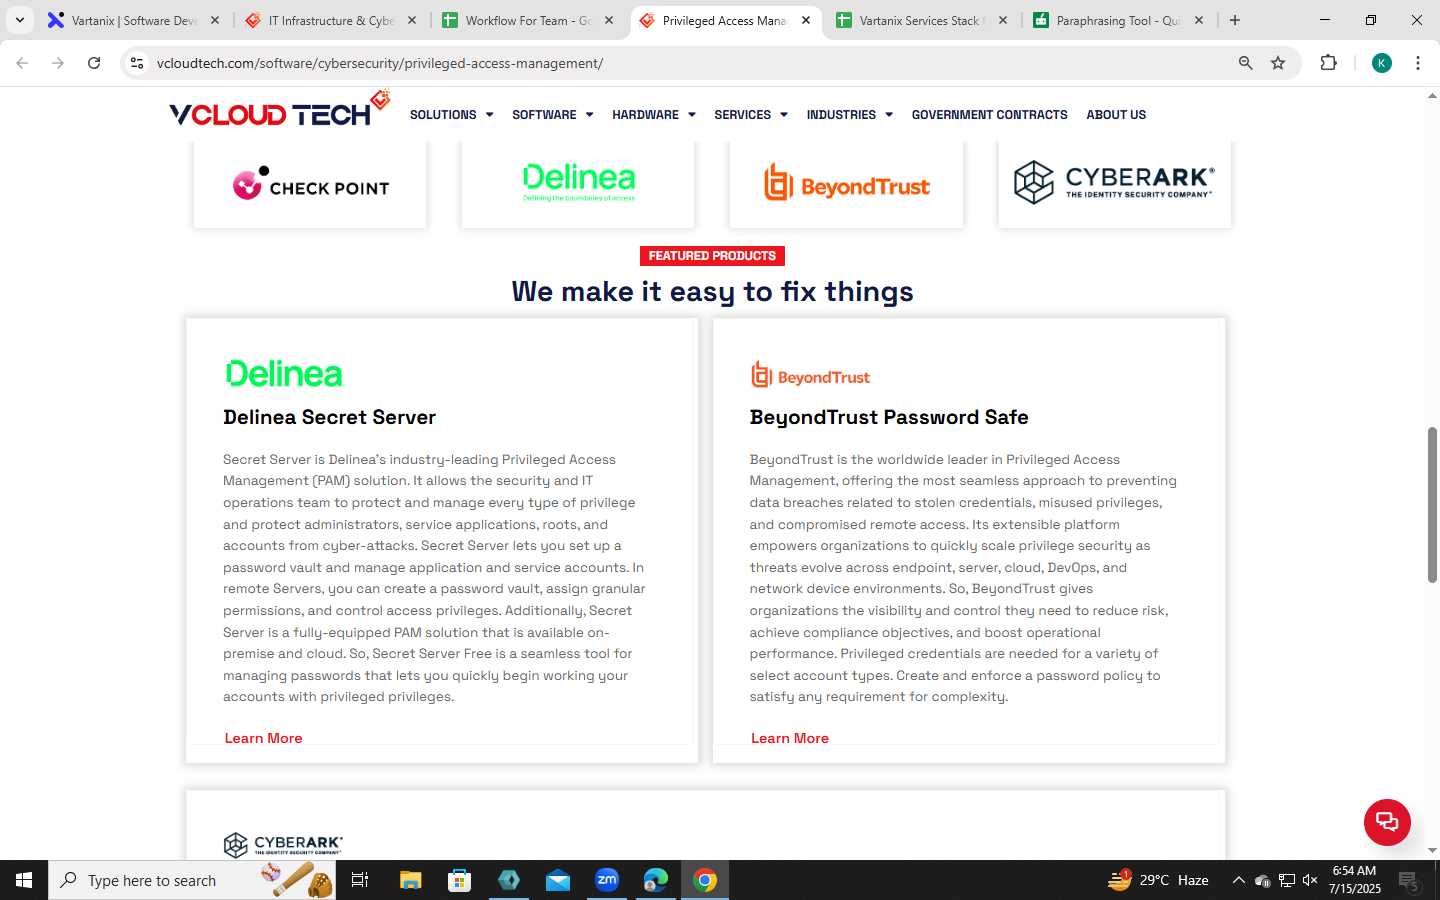Viewport: 1440px width, 900px height.
Task: Open the weather widget showing 29°C Haze
Action: 1158,880
